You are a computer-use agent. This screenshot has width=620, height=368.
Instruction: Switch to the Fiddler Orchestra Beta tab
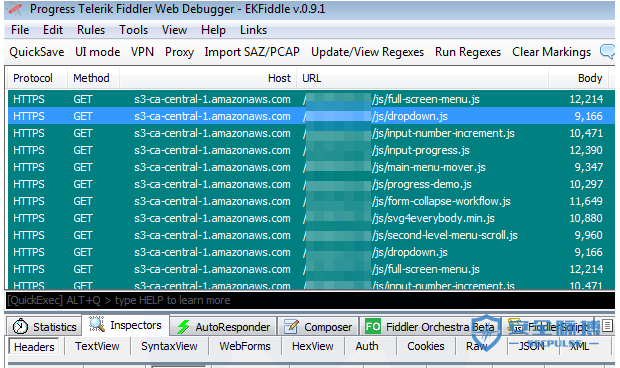(x=430, y=326)
